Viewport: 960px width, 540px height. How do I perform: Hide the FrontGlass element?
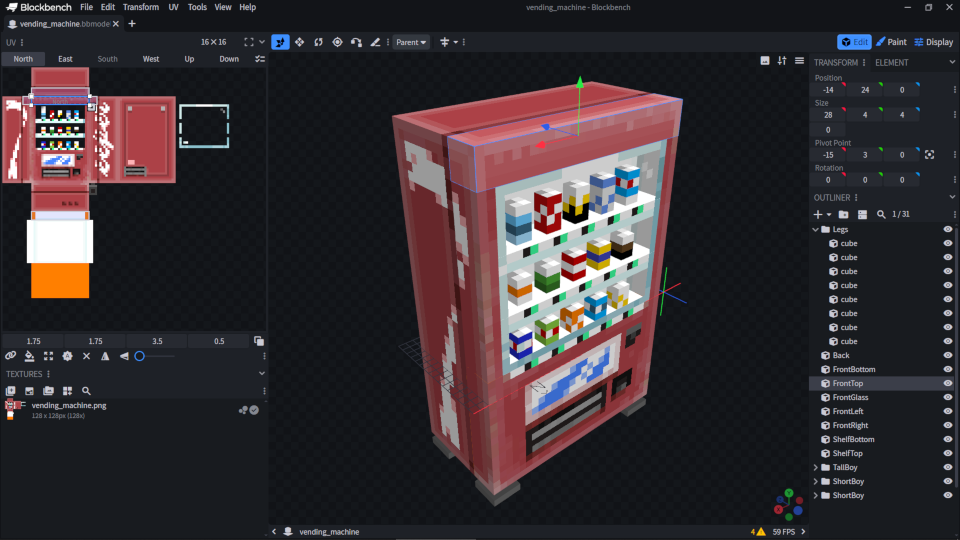948,397
